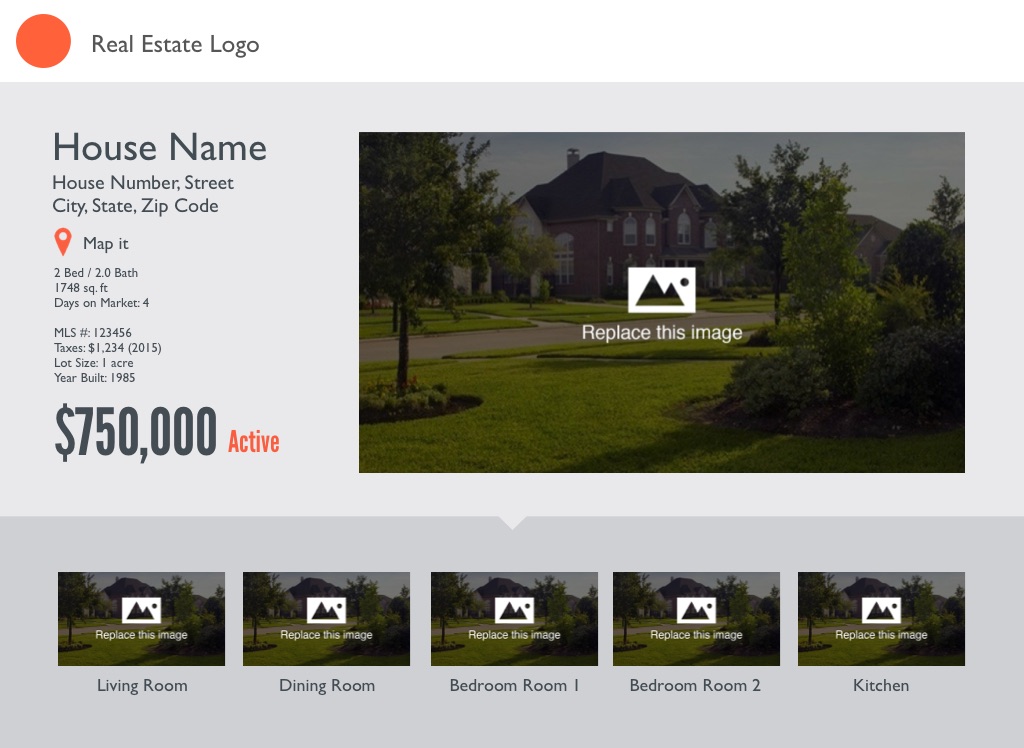Click the Bedroom Room 1 thumbnail's picture icon
The image size is (1024, 748).
pyautogui.click(x=514, y=610)
